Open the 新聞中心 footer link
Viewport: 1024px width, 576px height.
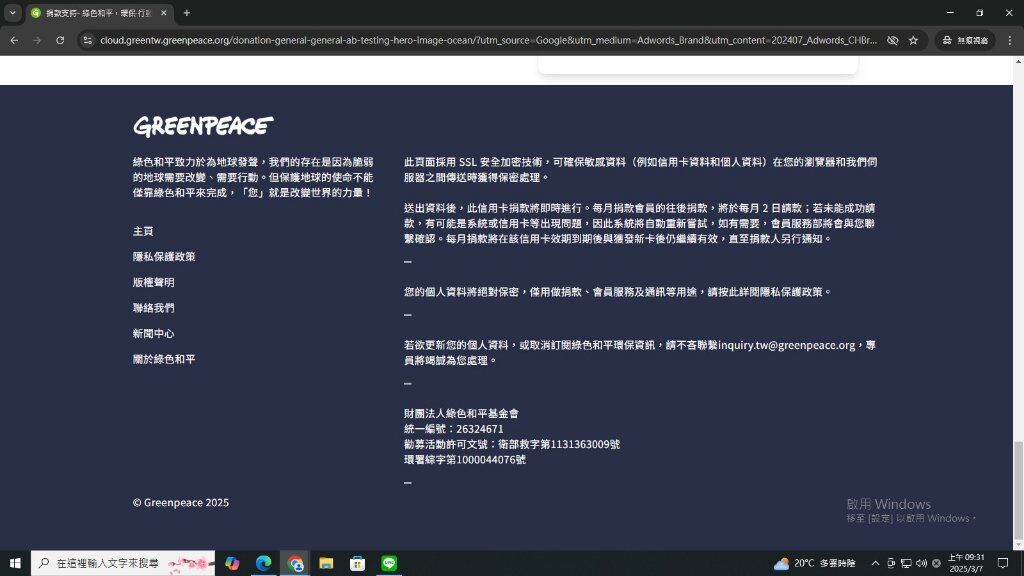[x=153, y=334]
